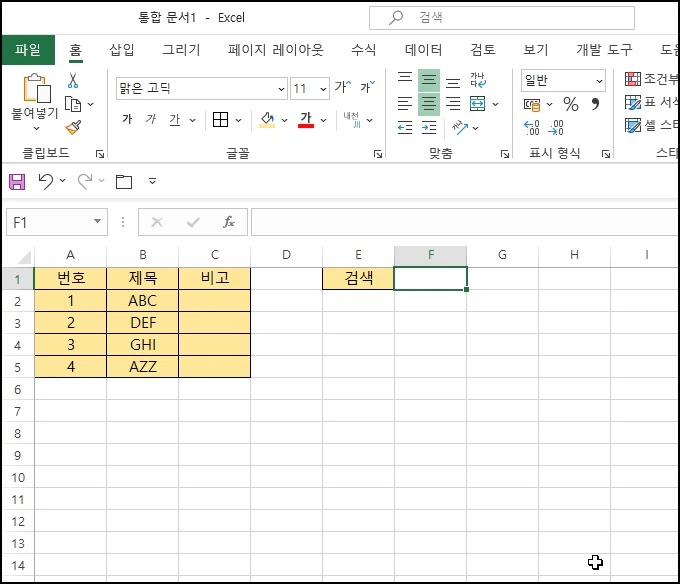Expand underline style arrow
The width and height of the screenshot is (680, 584).
coord(193,120)
